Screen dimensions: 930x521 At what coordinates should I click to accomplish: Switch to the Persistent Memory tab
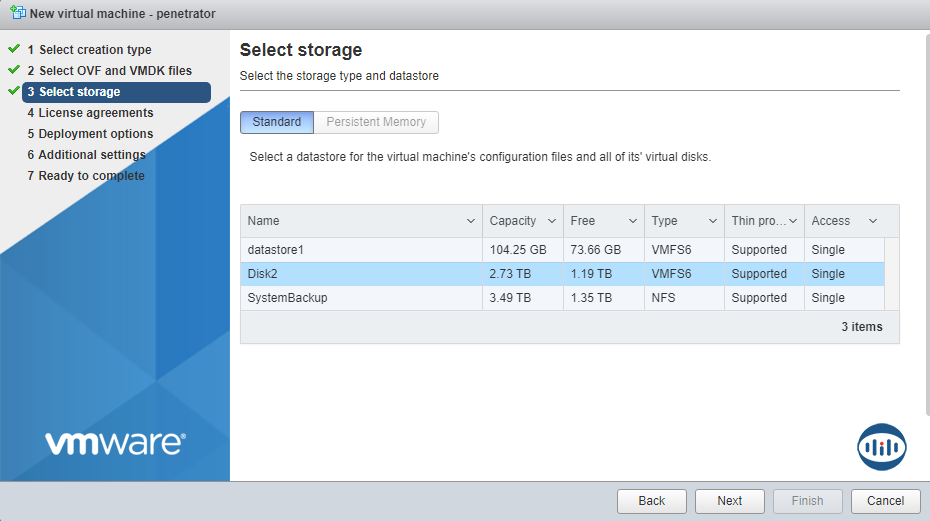coord(376,122)
